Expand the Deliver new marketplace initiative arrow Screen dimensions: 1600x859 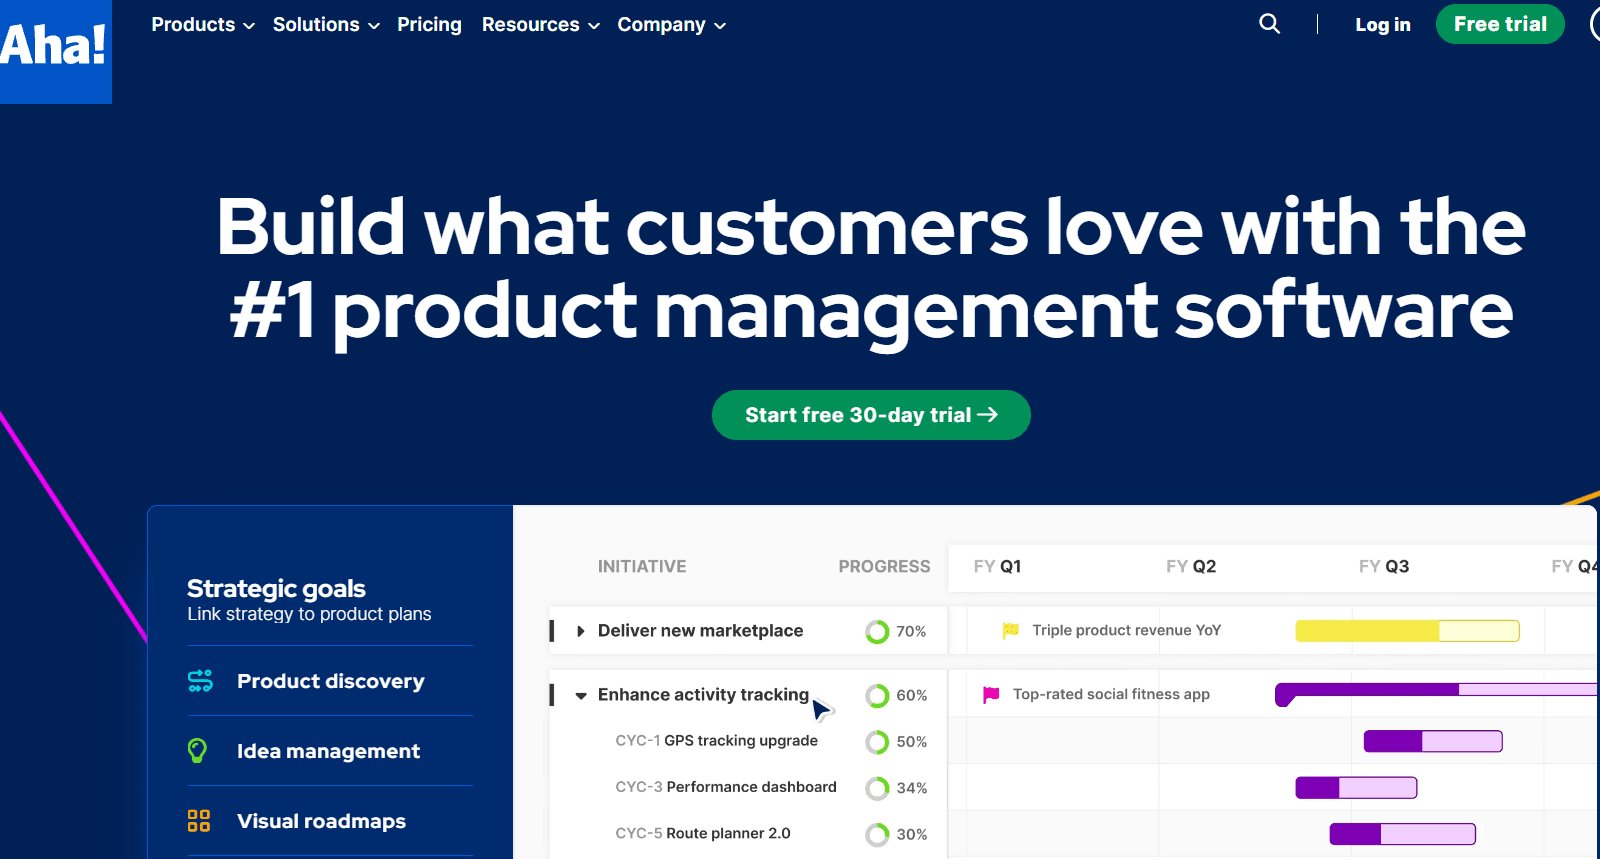tap(580, 631)
